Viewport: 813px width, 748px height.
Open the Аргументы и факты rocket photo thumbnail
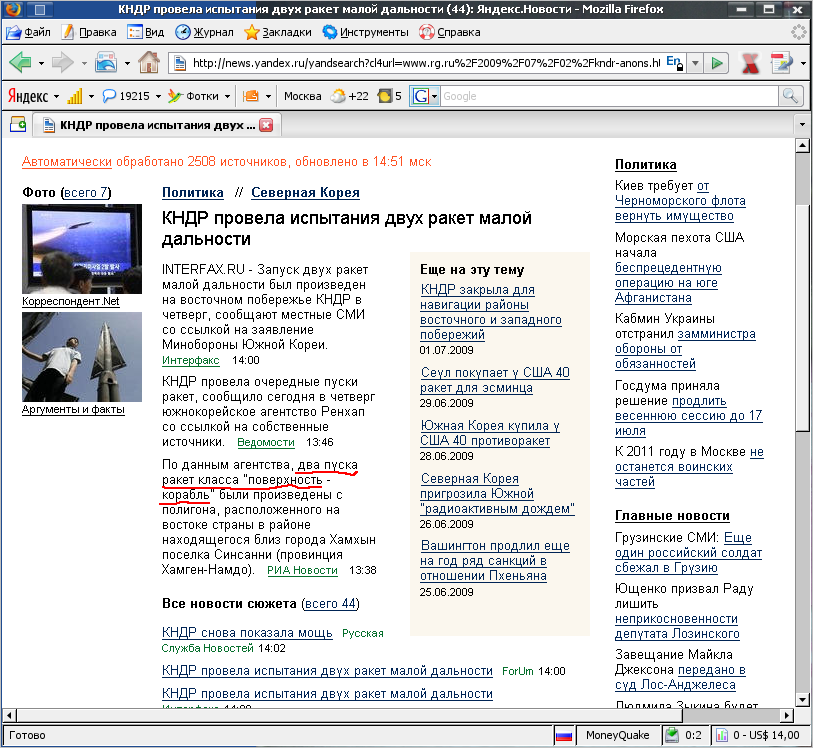coord(82,357)
